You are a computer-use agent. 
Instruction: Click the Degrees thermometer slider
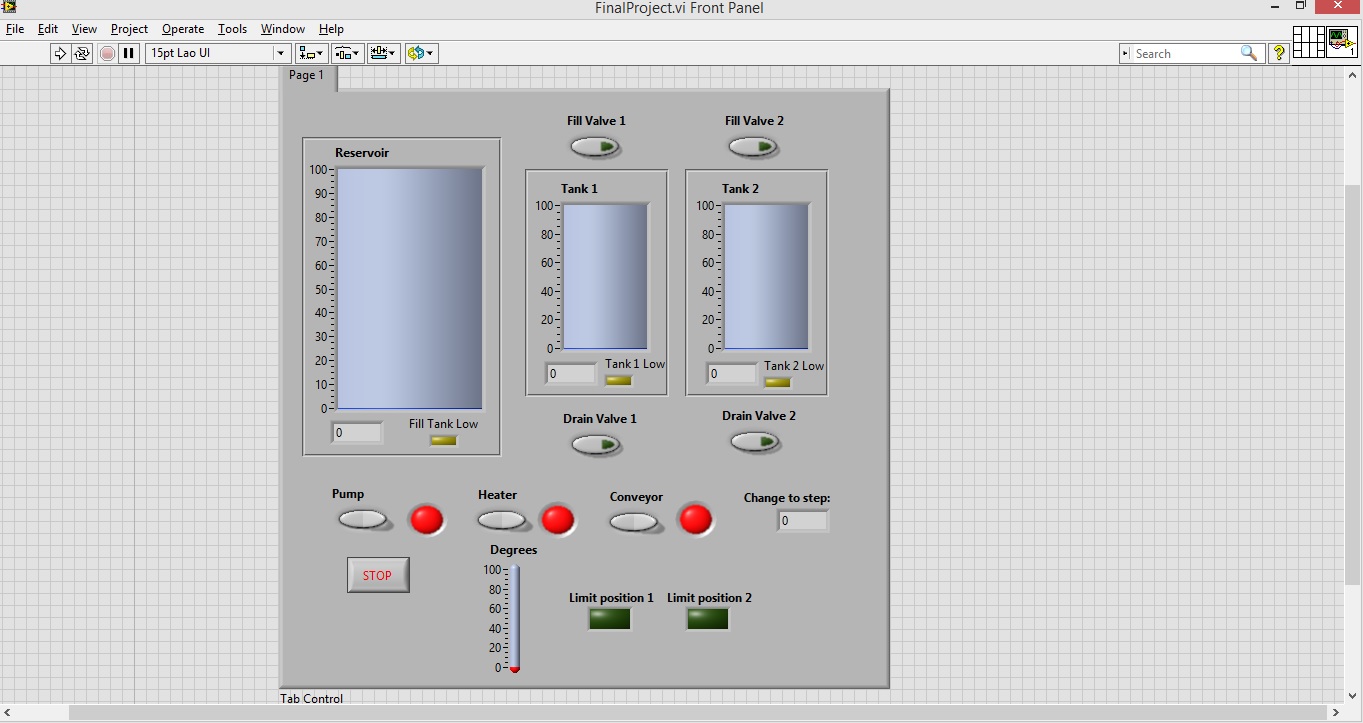[515, 617]
